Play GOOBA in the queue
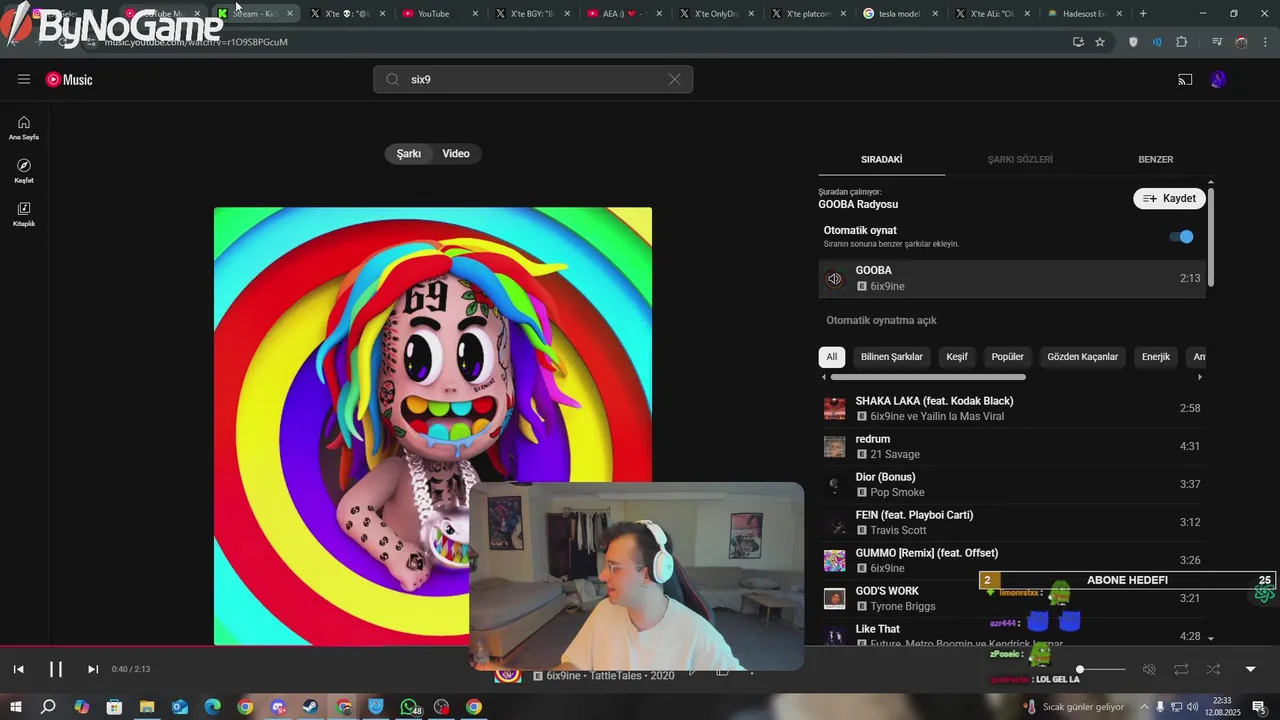1280x720 pixels. tap(1012, 278)
